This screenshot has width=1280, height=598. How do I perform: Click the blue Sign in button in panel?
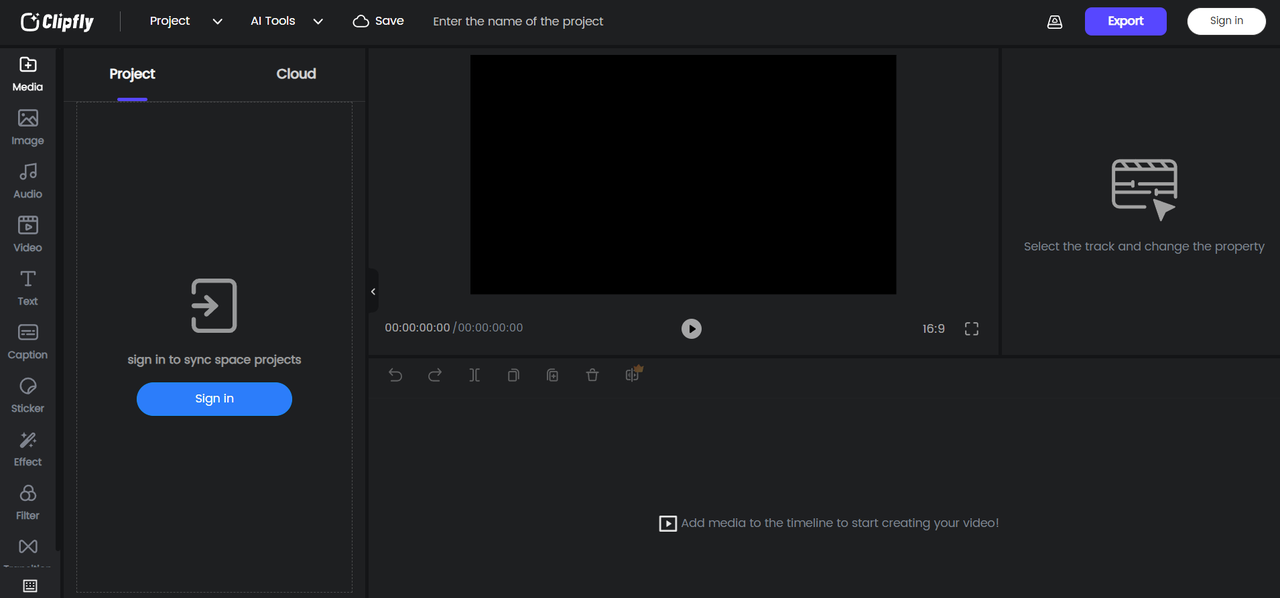[214, 399]
